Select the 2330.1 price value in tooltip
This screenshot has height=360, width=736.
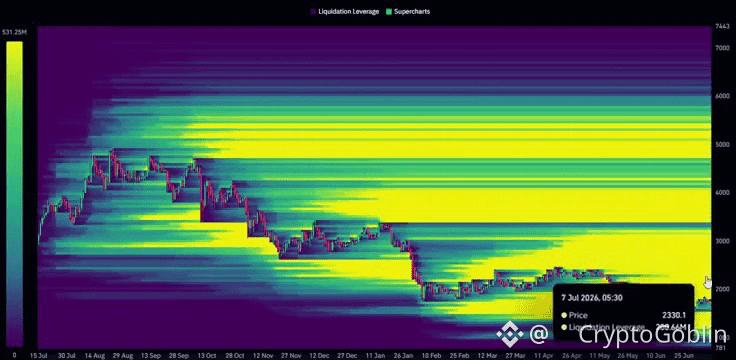point(673,315)
